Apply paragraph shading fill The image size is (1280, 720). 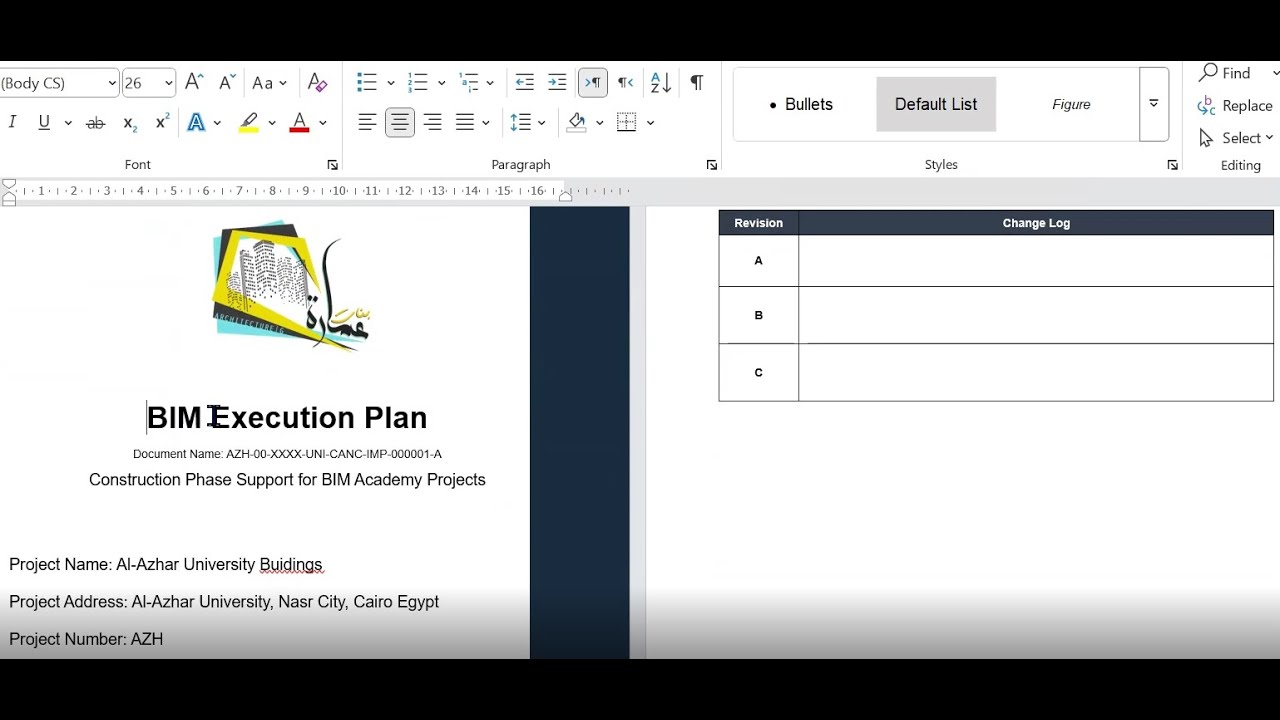coord(577,122)
